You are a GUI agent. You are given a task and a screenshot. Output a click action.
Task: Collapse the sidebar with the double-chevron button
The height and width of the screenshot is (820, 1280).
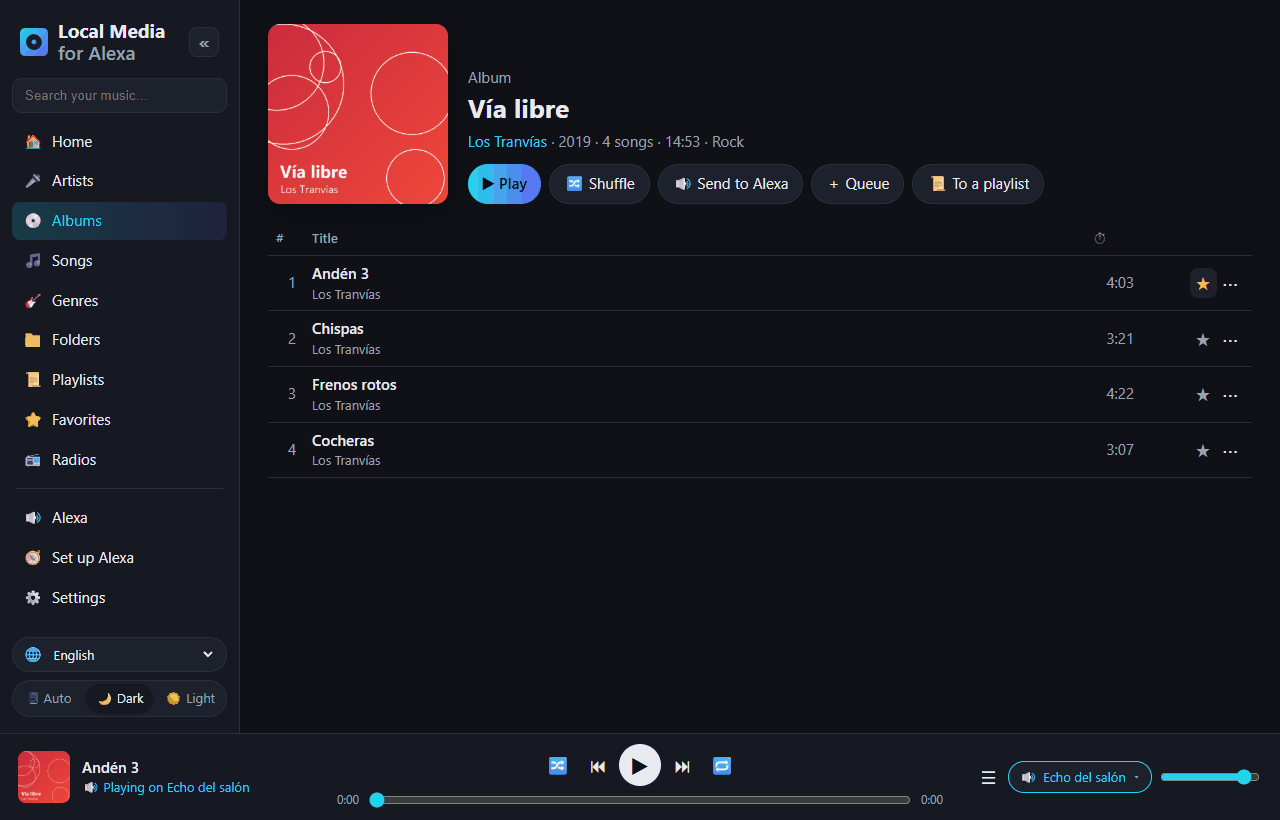(x=204, y=42)
